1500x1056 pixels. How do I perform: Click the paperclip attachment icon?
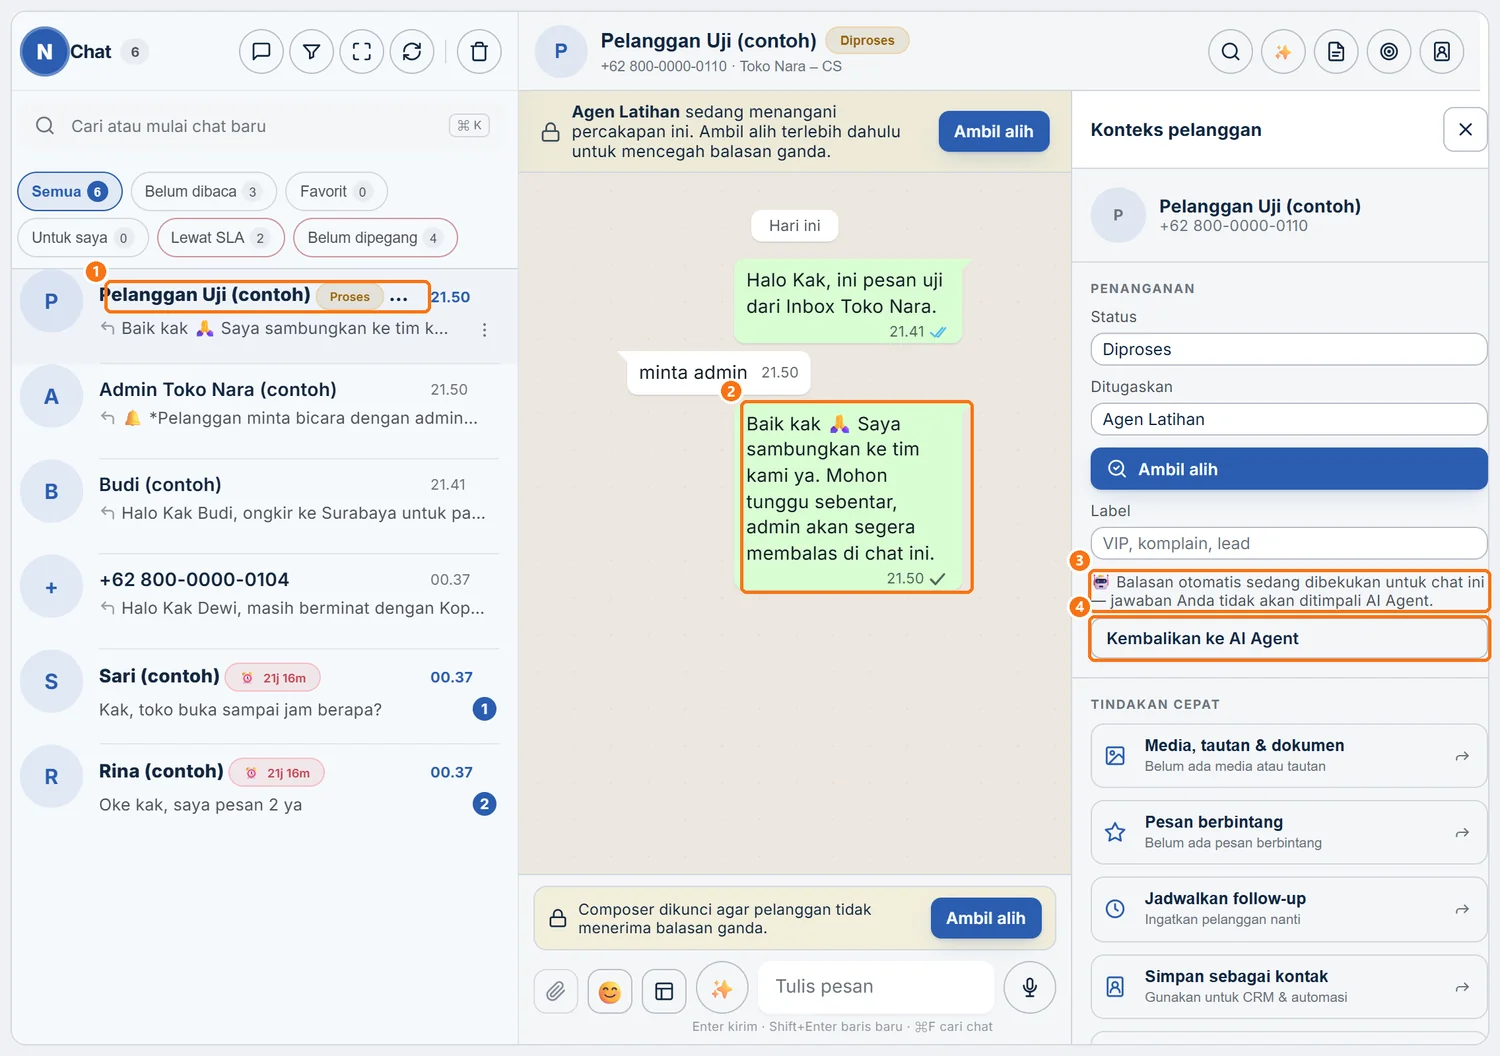coord(556,991)
